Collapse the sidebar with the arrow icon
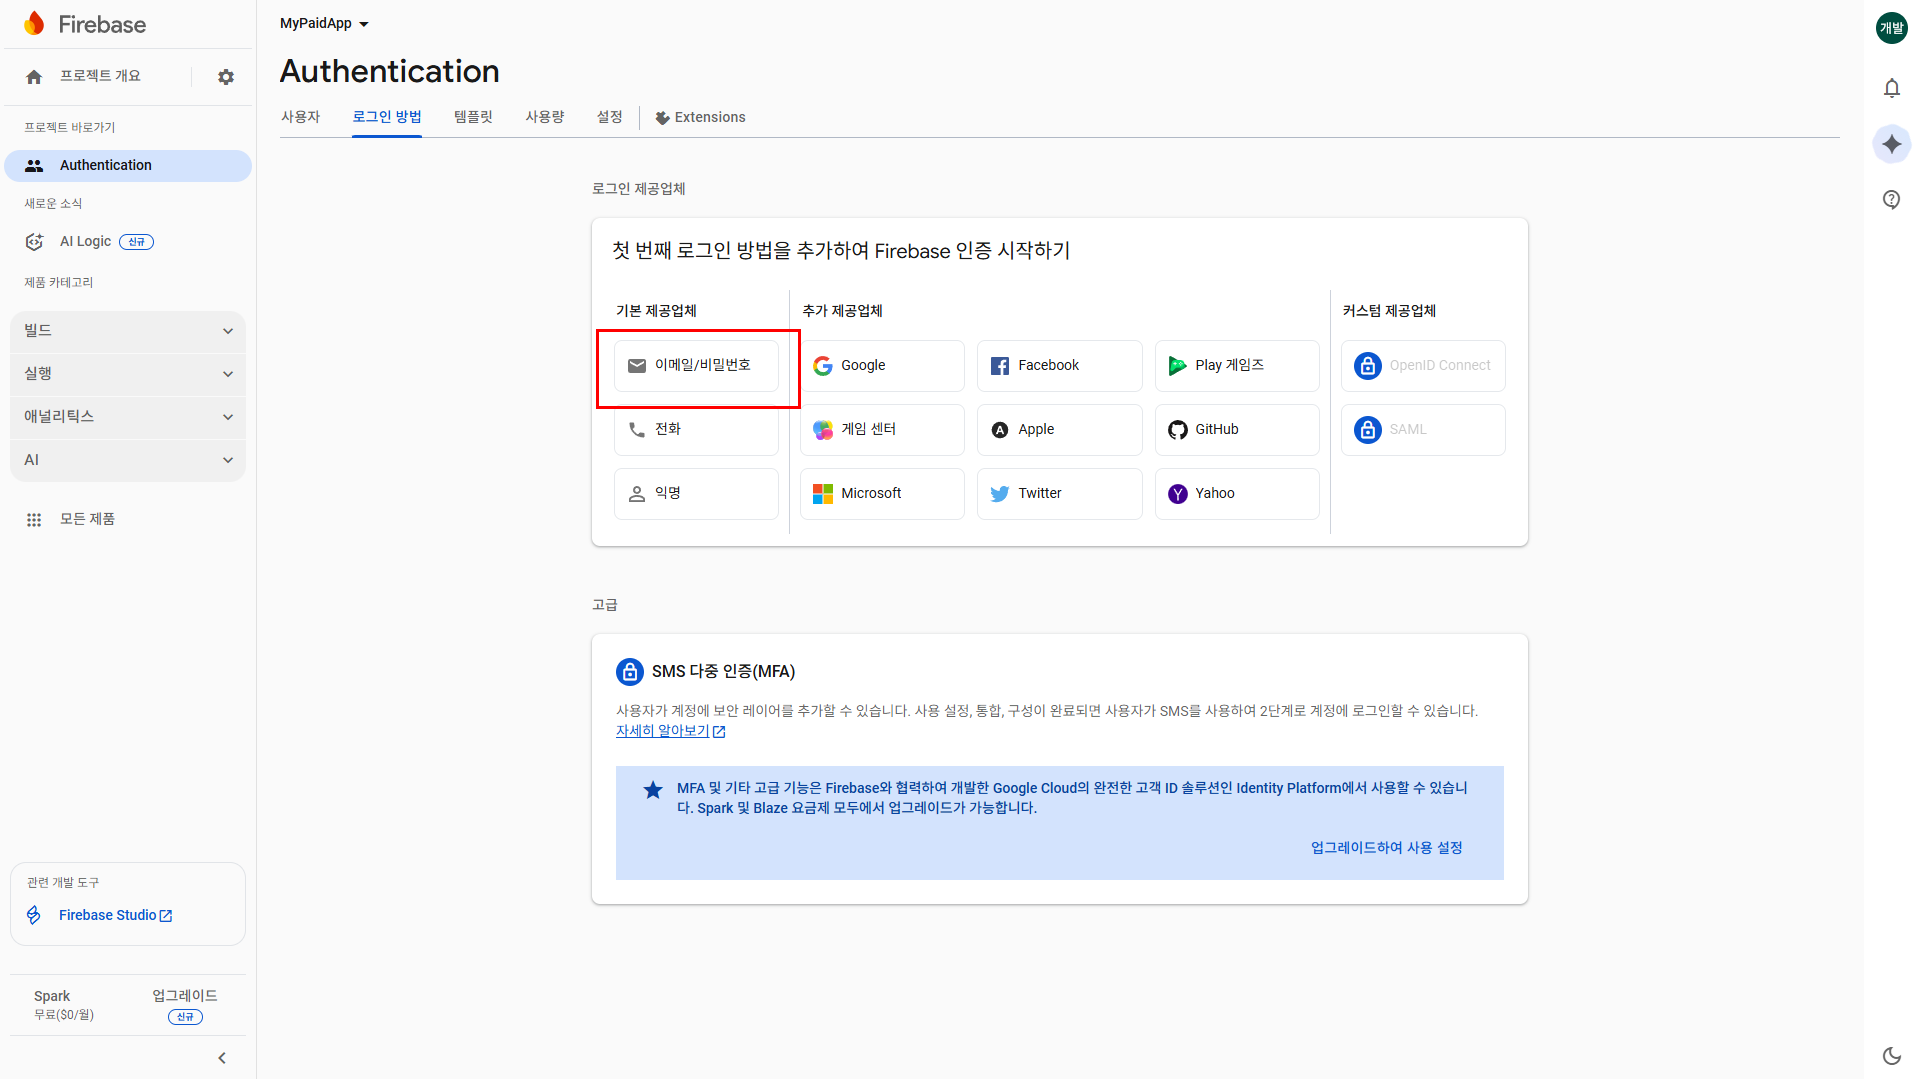 [x=222, y=1058]
